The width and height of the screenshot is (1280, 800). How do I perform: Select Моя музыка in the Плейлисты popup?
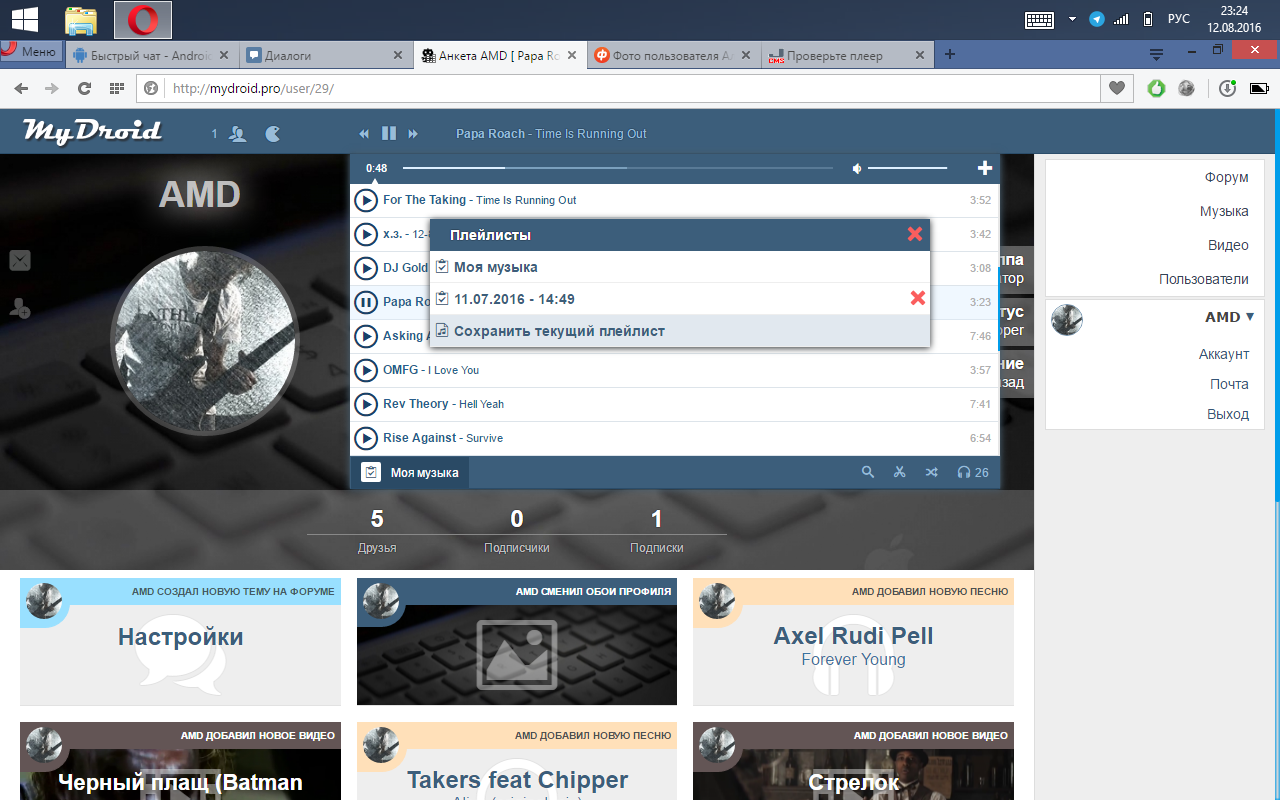680,267
